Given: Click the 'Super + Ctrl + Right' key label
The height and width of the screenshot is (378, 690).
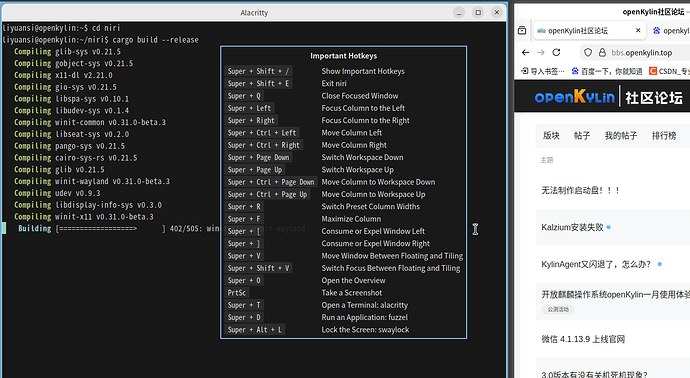Looking at the screenshot, I should 264,145.
